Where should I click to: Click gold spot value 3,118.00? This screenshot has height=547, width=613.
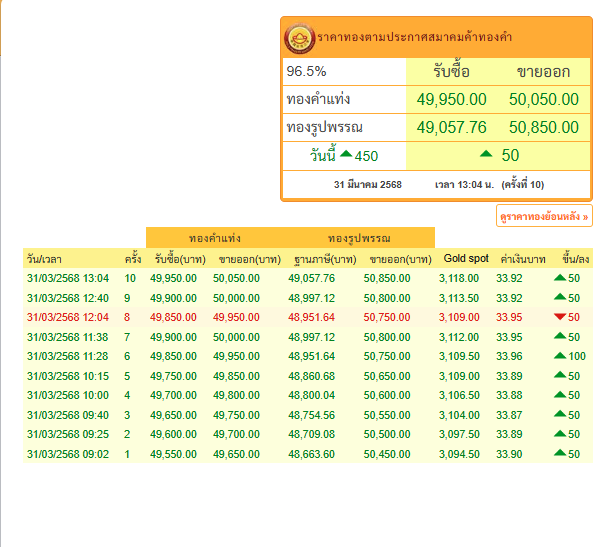pos(459,278)
